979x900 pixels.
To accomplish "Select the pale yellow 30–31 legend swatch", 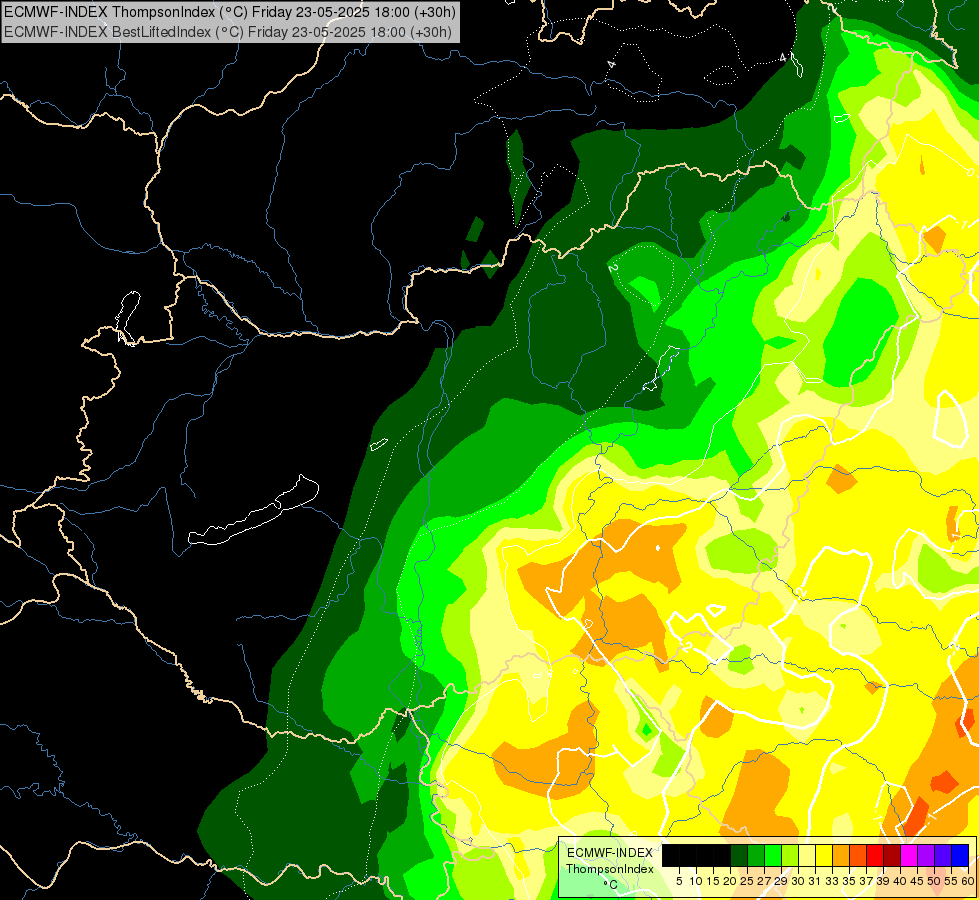I will coord(807,855).
